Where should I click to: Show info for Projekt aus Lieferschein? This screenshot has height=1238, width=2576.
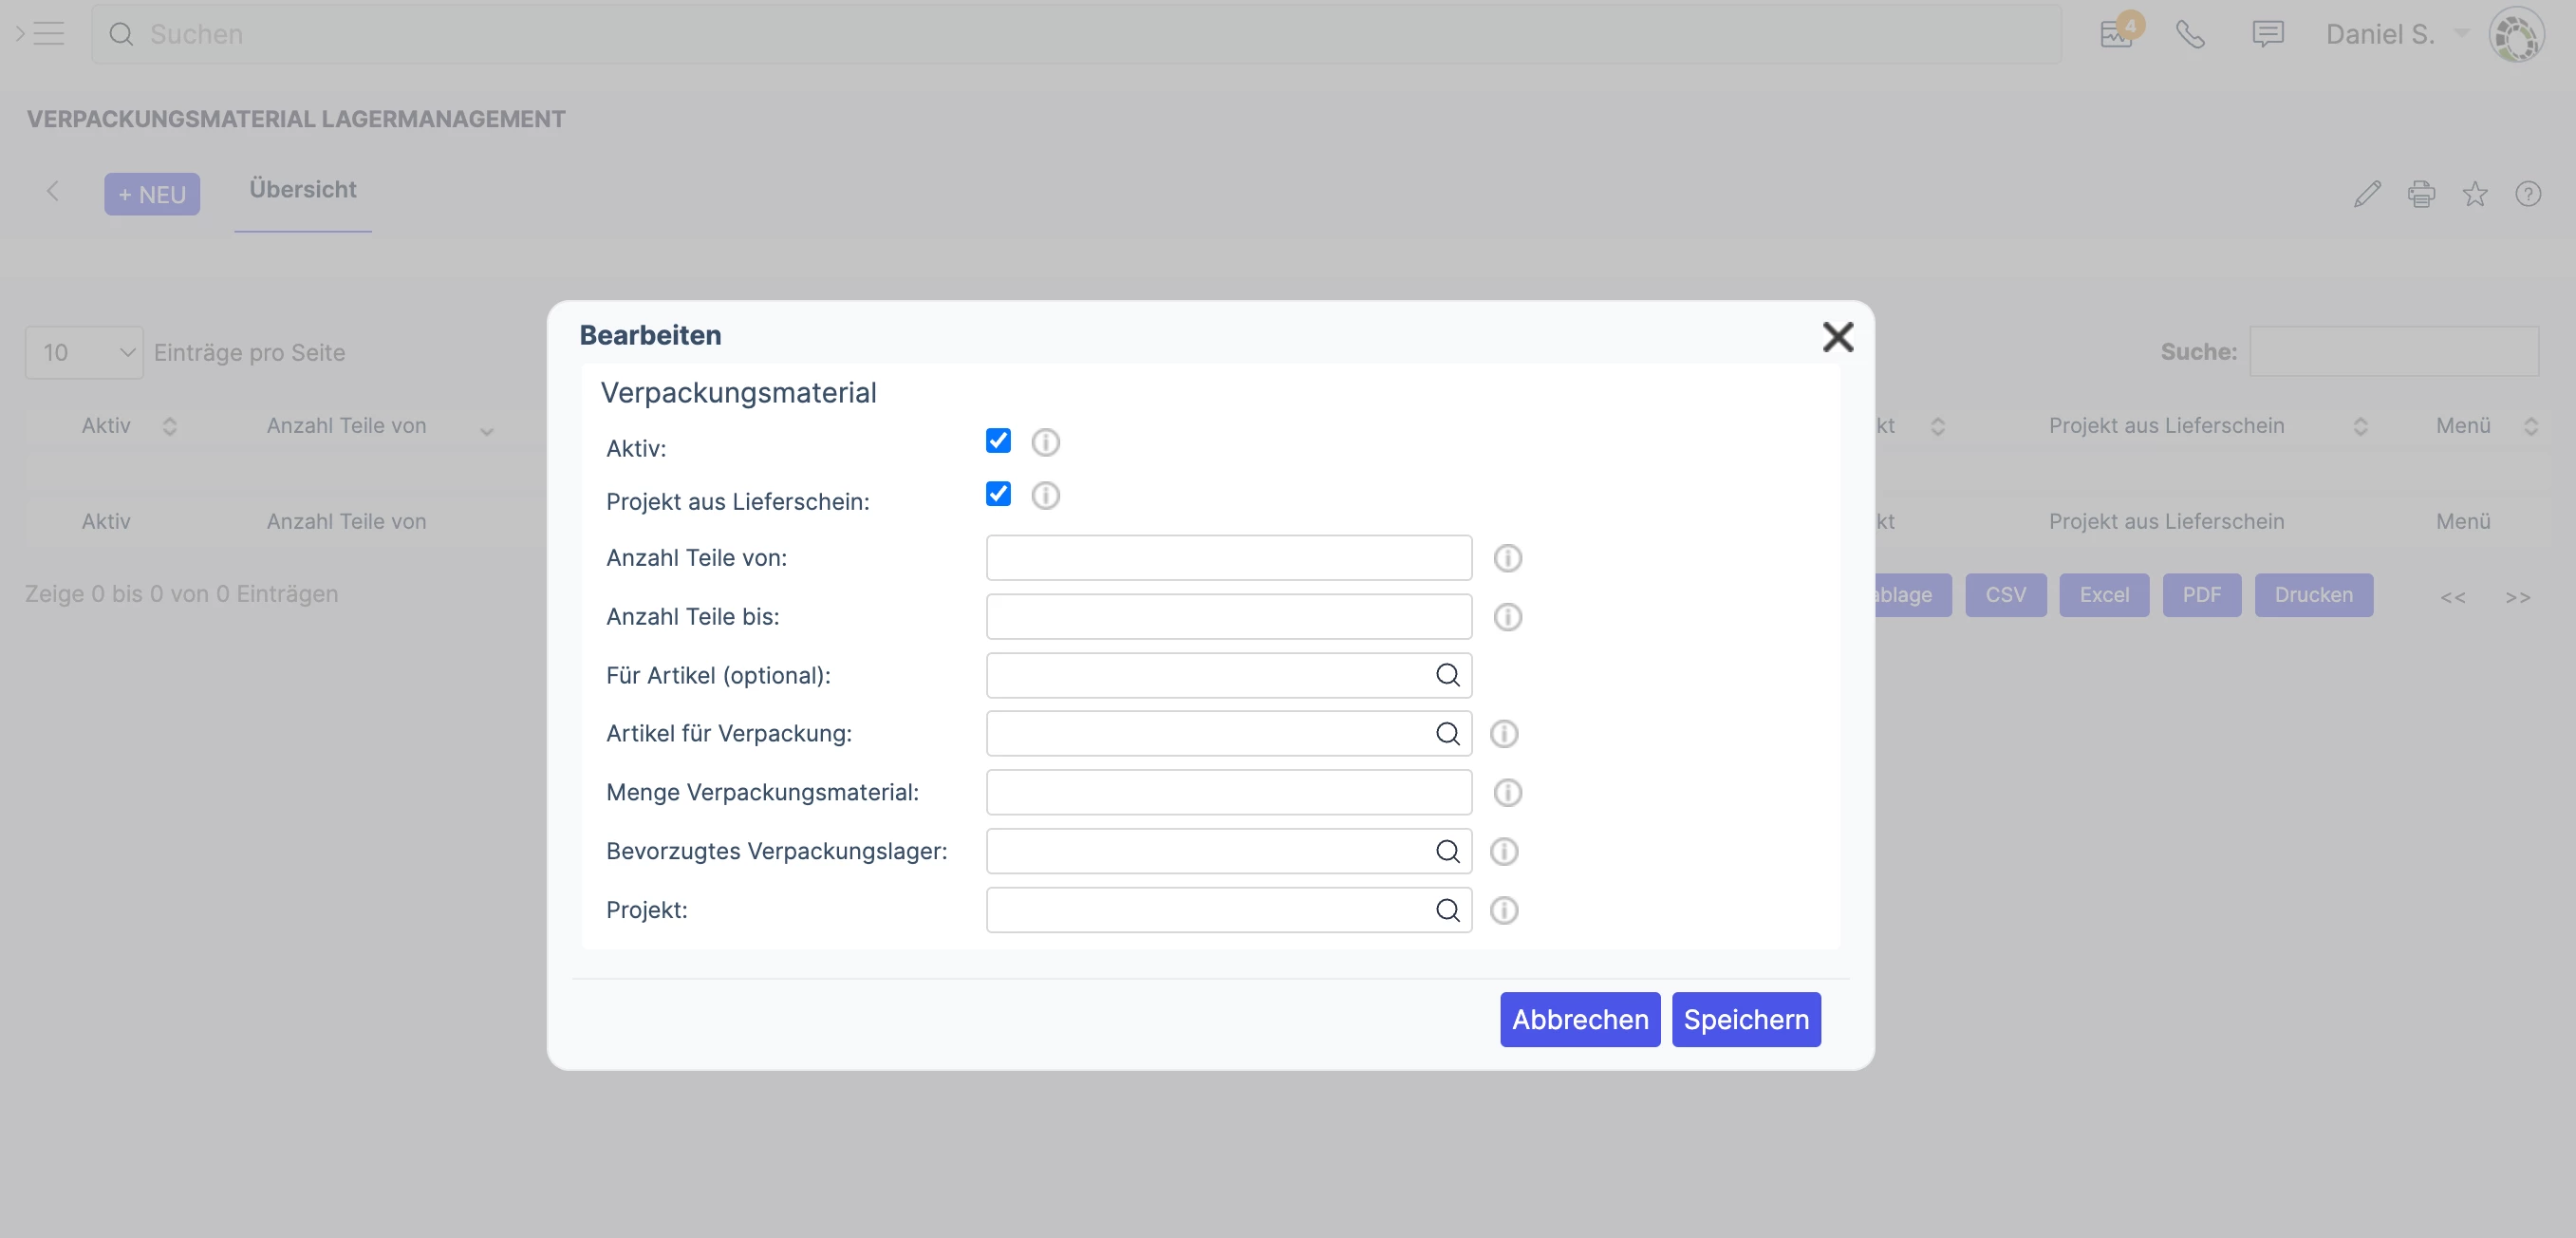(1045, 495)
